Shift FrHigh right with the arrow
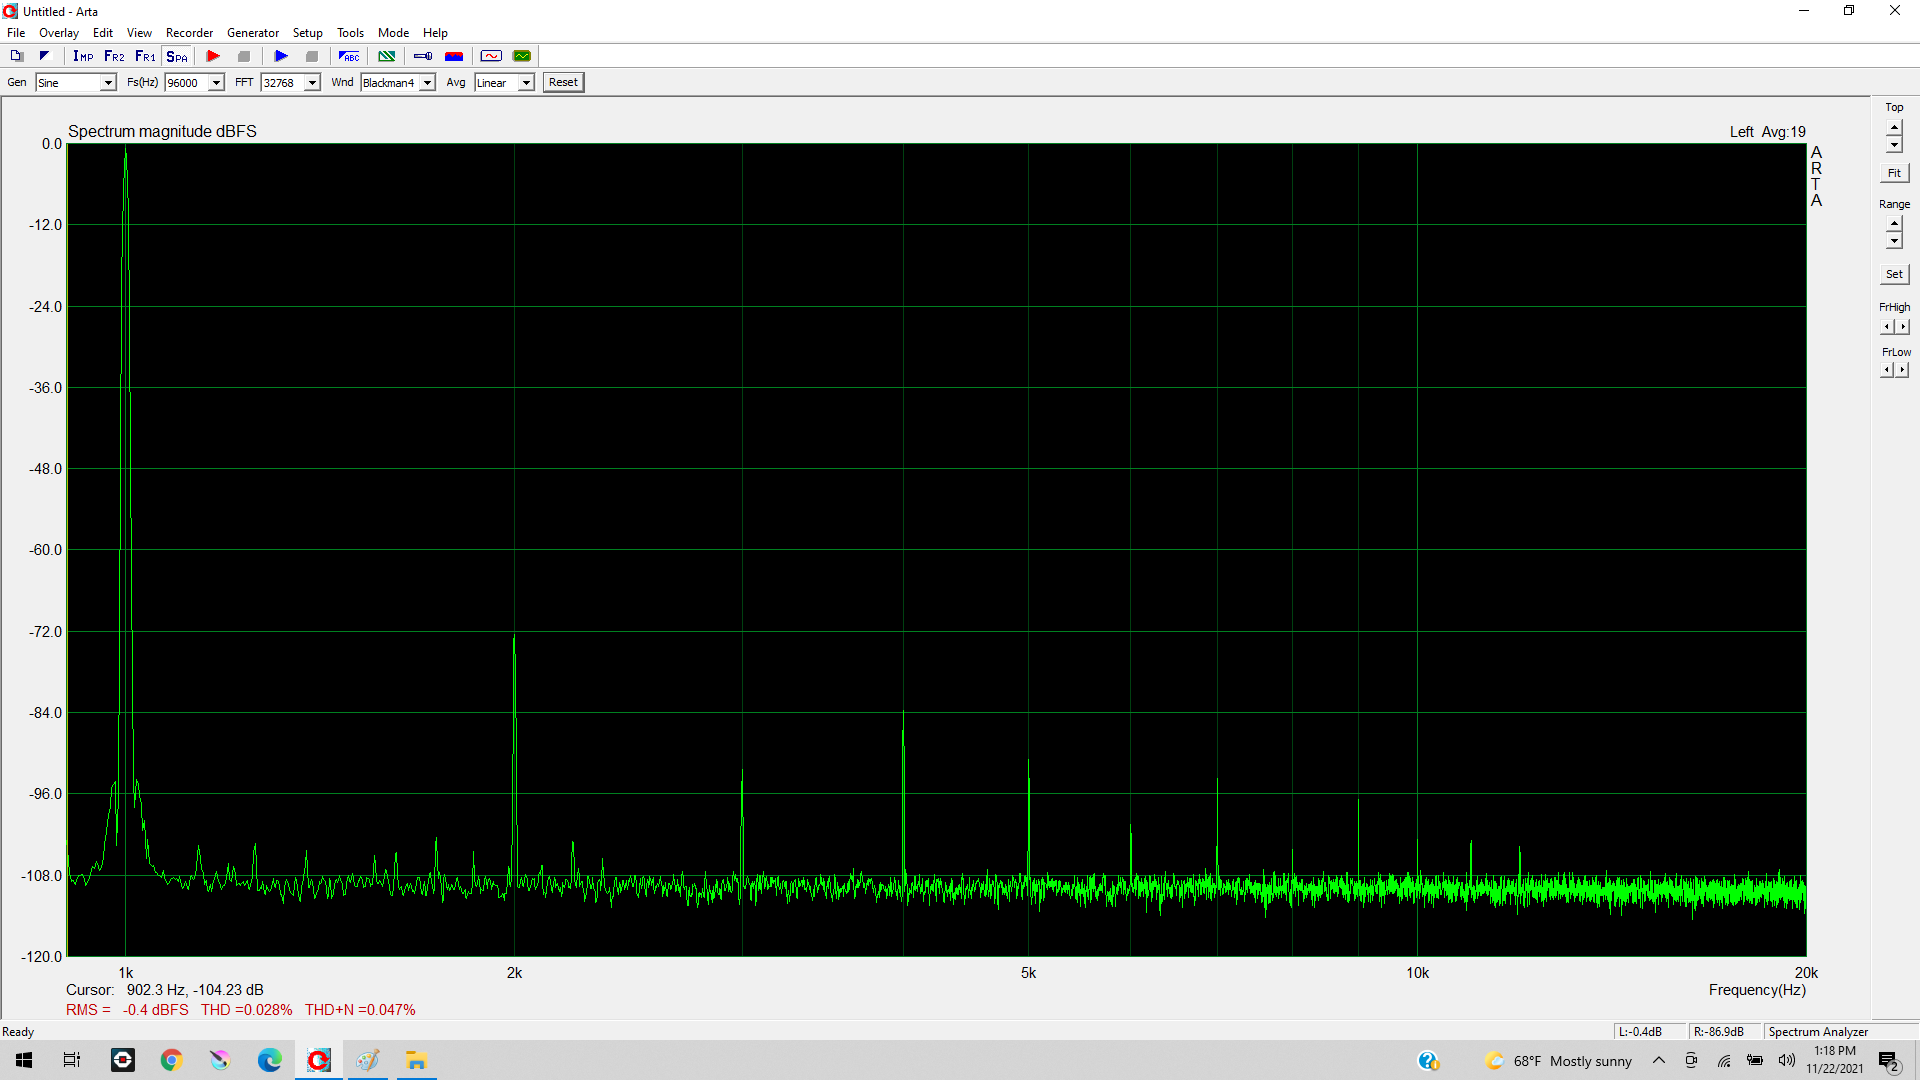 pos(1903,326)
